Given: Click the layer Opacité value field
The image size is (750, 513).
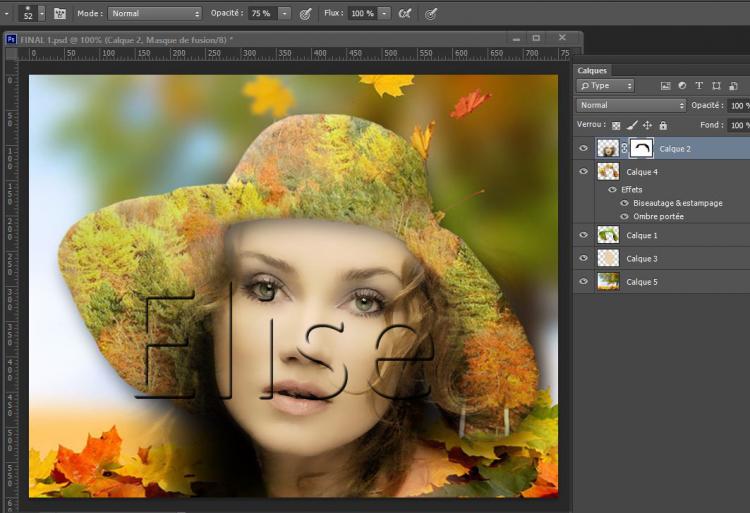Looking at the screenshot, I should (738, 106).
